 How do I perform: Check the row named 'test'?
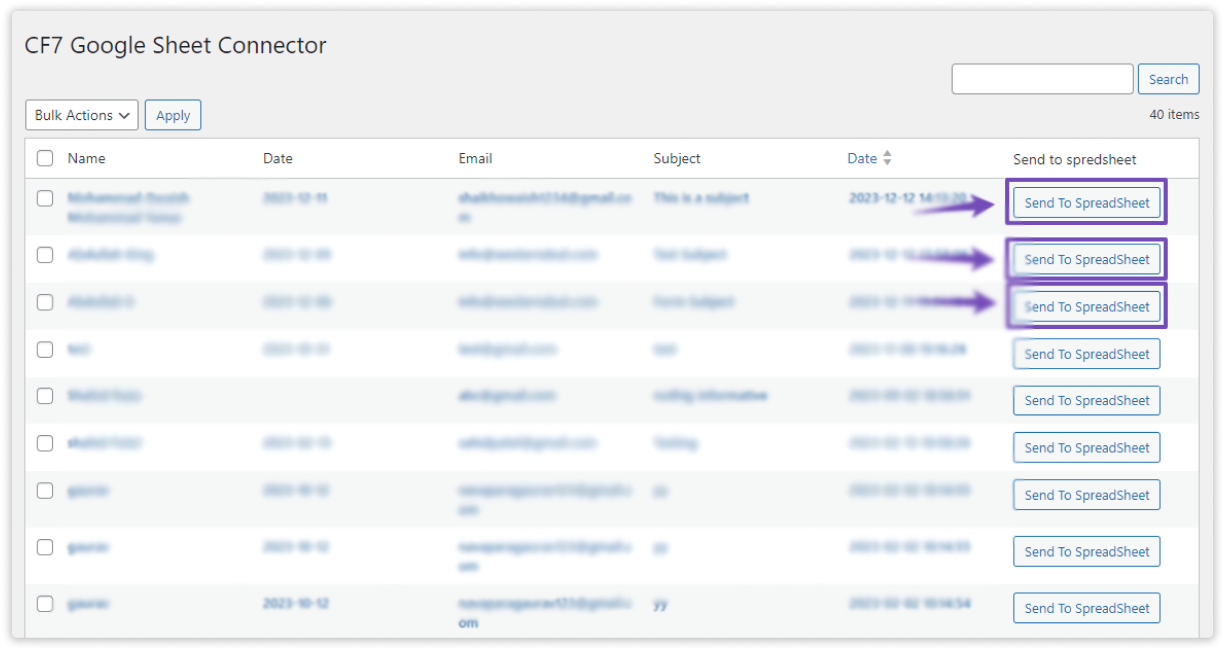click(45, 349)
